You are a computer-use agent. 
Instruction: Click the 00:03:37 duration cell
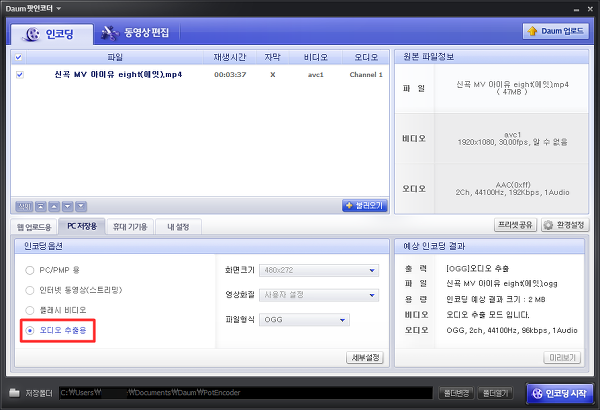(230, 75)
